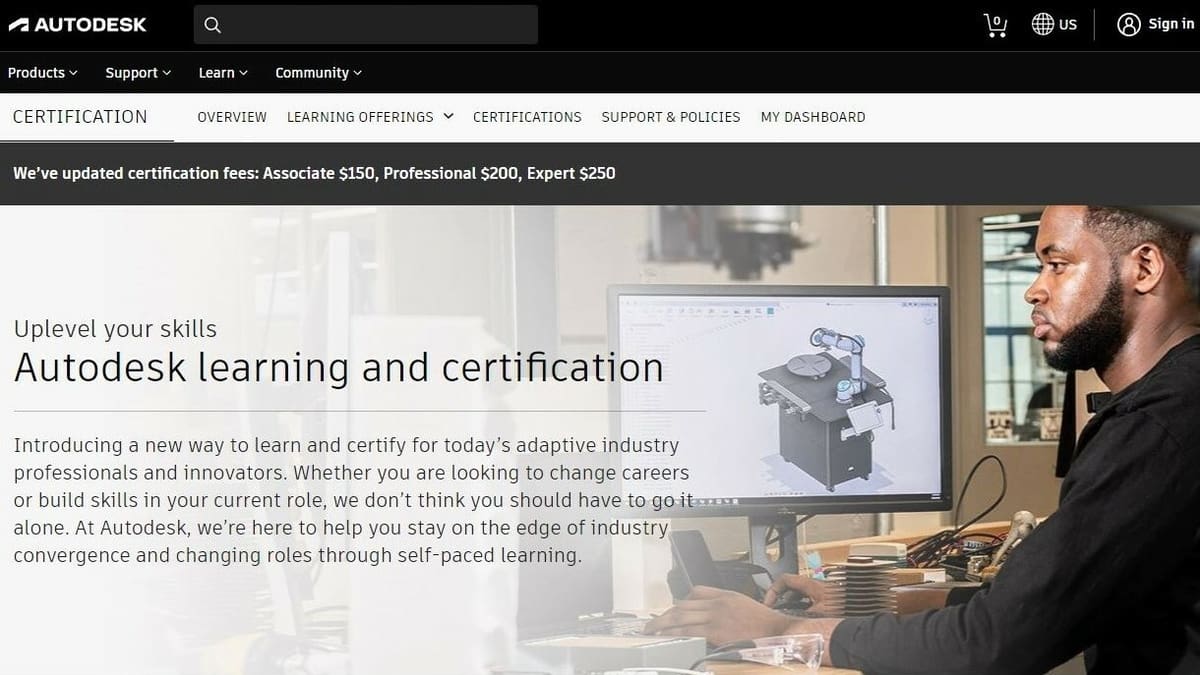
Task: Click the 'Uplevel your skills' text
Action: (x=115, y=329)
